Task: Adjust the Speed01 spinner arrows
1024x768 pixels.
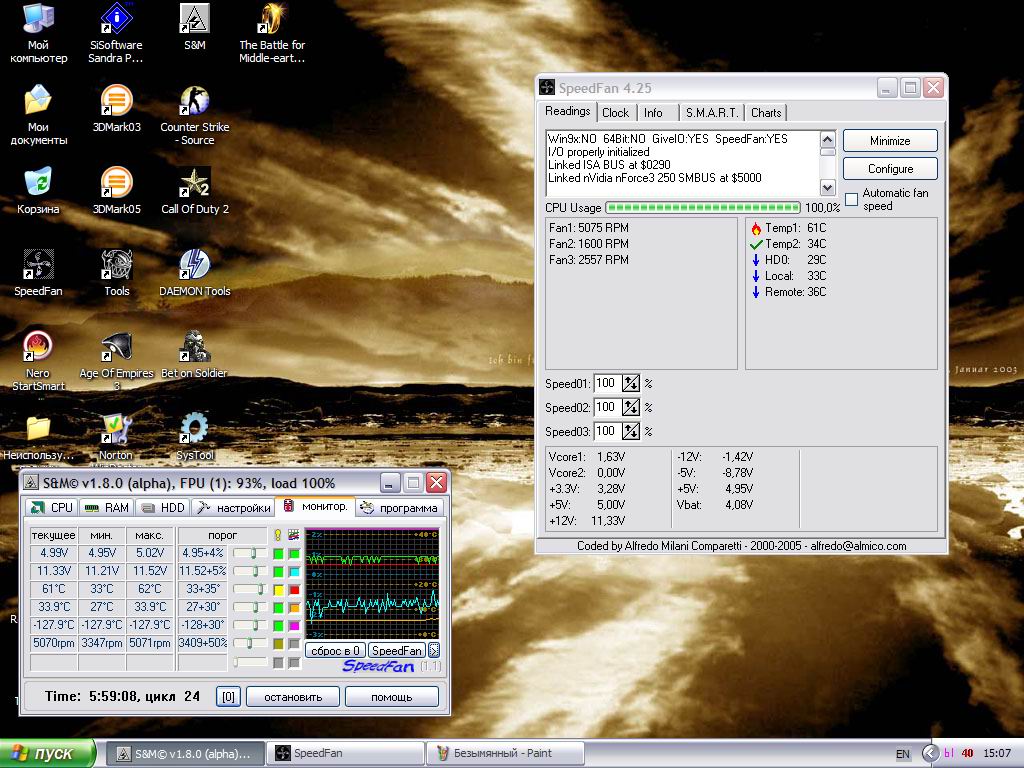Action: pos(630,383)
